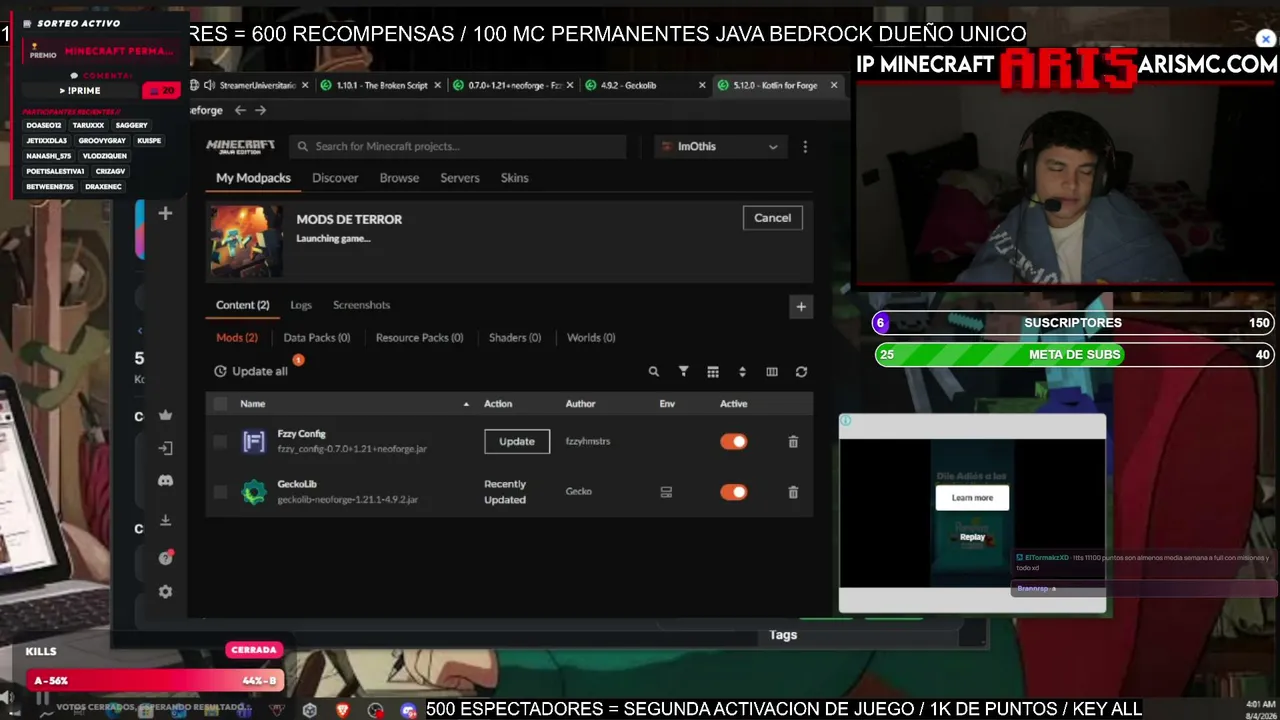Click the Fzzy Config mod icon

(x=254, y=441)
